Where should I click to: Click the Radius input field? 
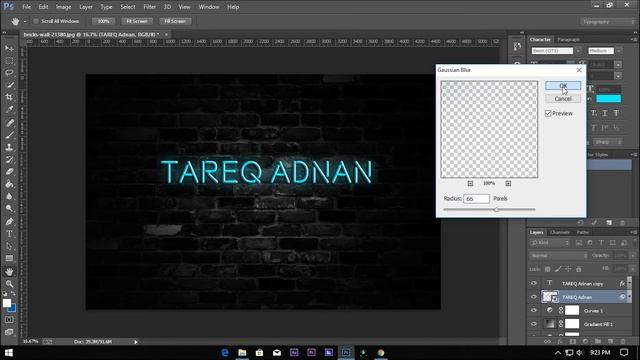476,198
